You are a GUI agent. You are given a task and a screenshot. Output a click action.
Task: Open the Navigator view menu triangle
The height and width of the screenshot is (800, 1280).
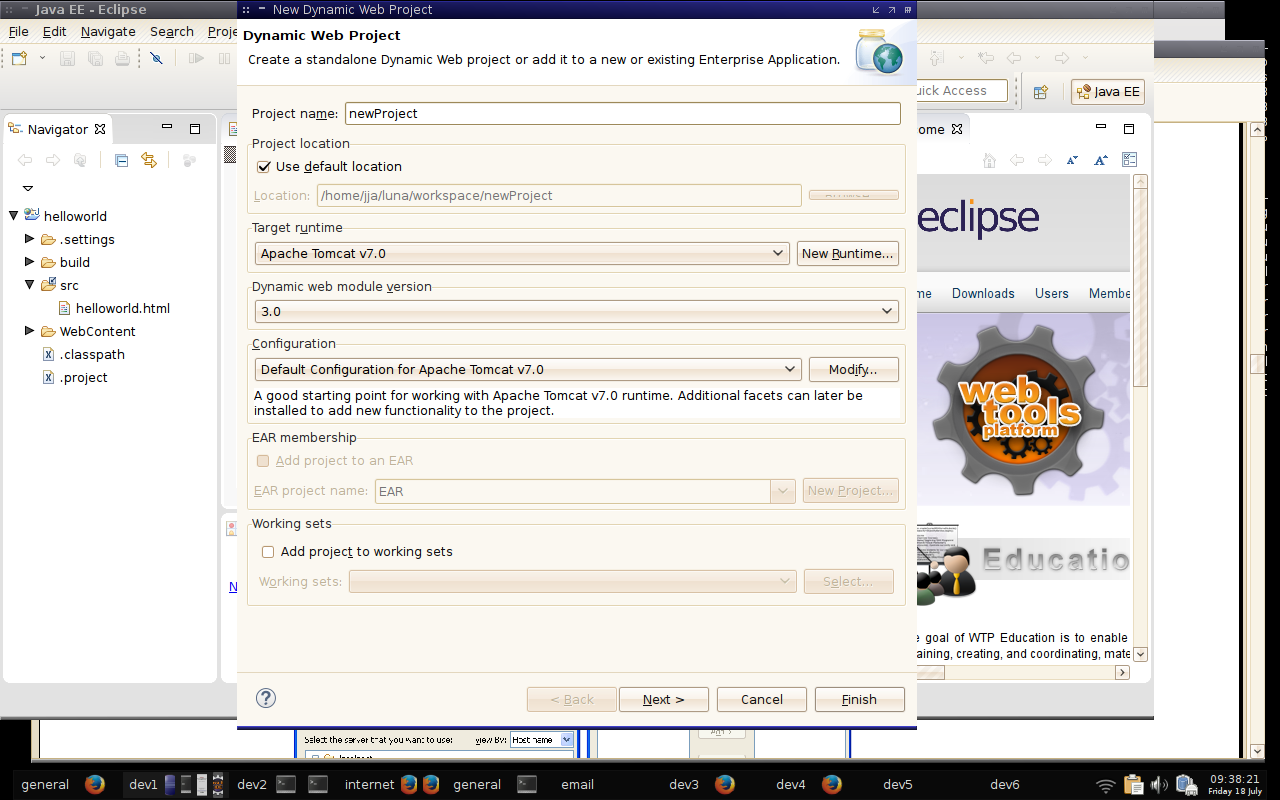28,188
